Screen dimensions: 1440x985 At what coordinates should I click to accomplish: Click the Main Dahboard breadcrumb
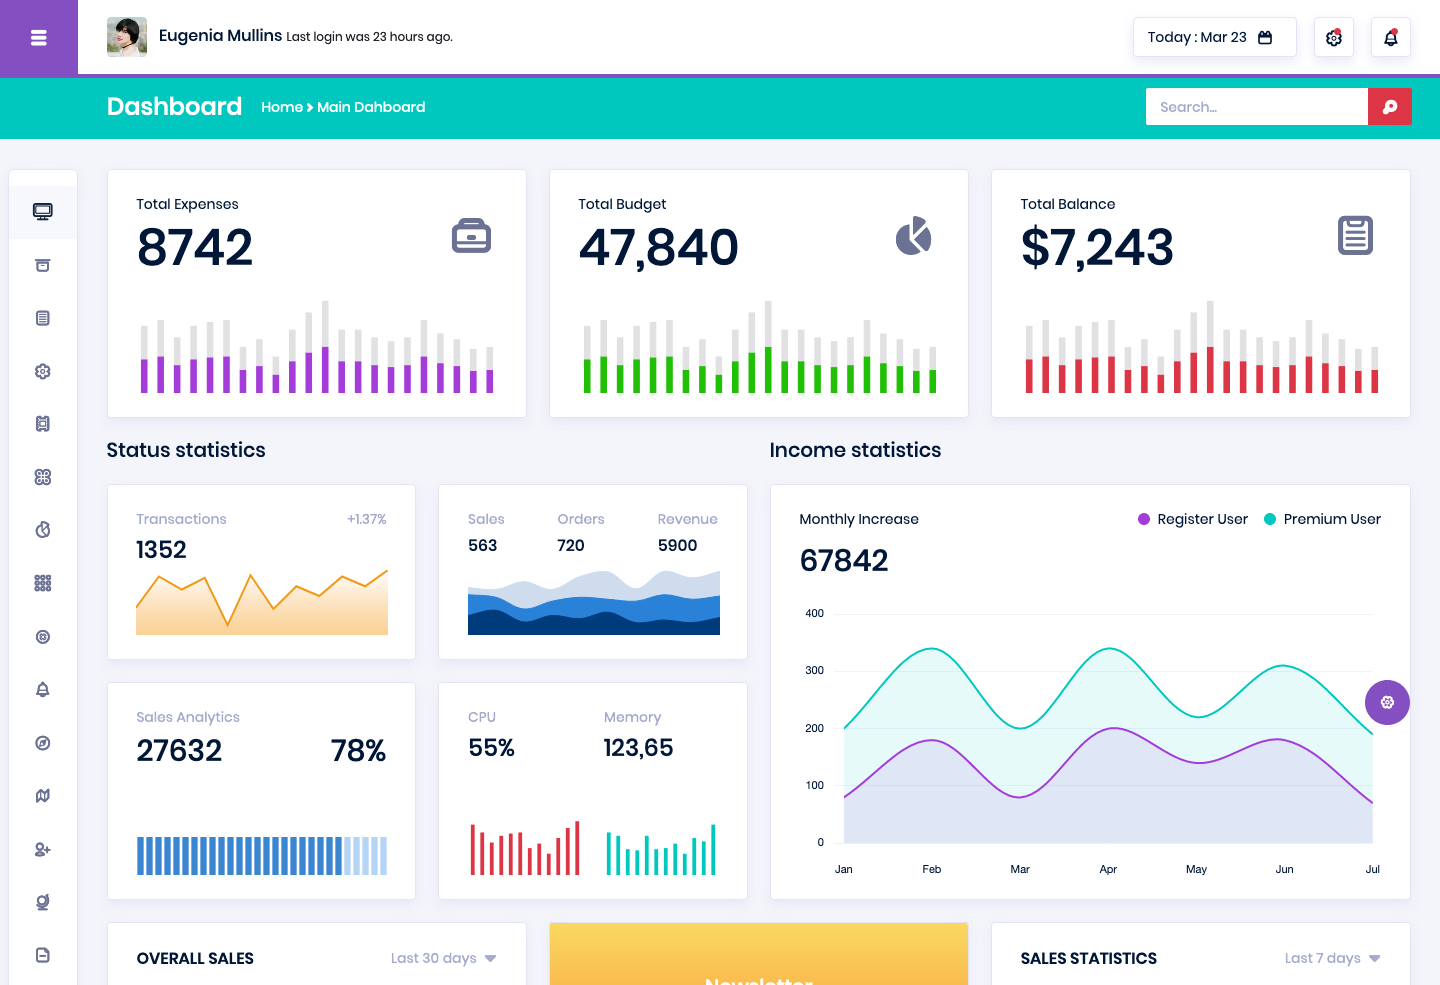tap(371, 107)
